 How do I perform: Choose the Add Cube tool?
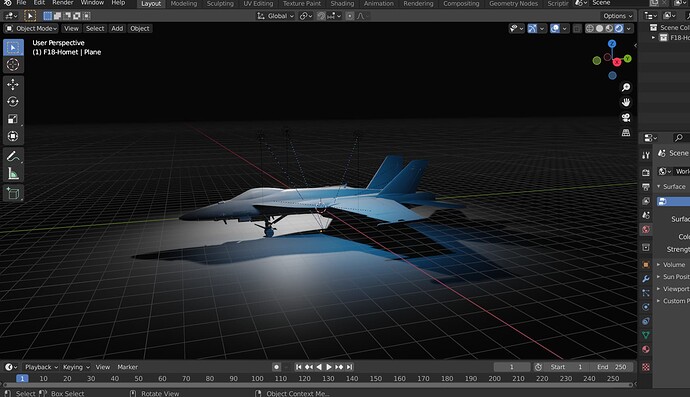(x=13, y=193)
